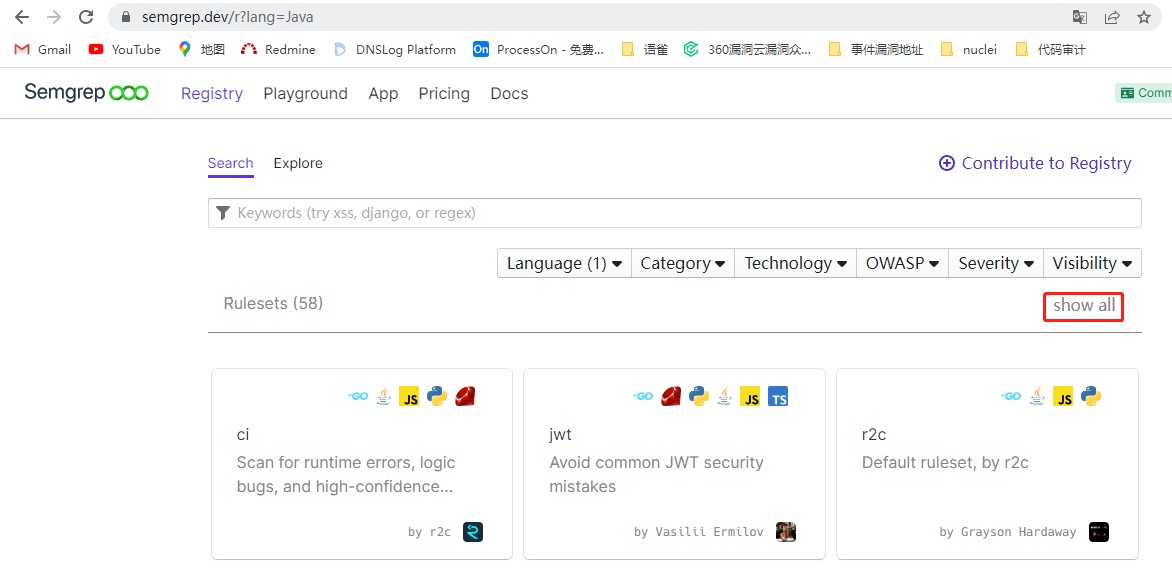This screenshot has width=1172, height=581.
Task: Open the 语雀 bookmark folder
Action: (644, 49)
